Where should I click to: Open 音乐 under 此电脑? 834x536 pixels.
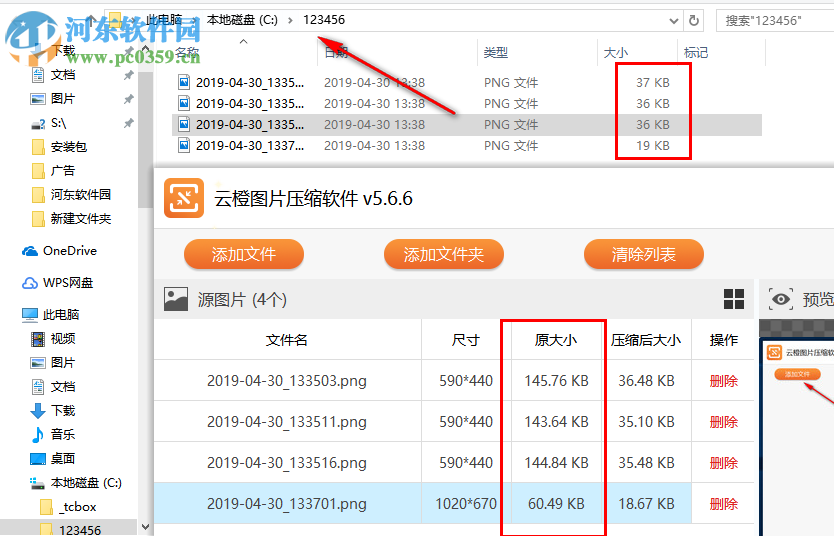click(63, 434)
